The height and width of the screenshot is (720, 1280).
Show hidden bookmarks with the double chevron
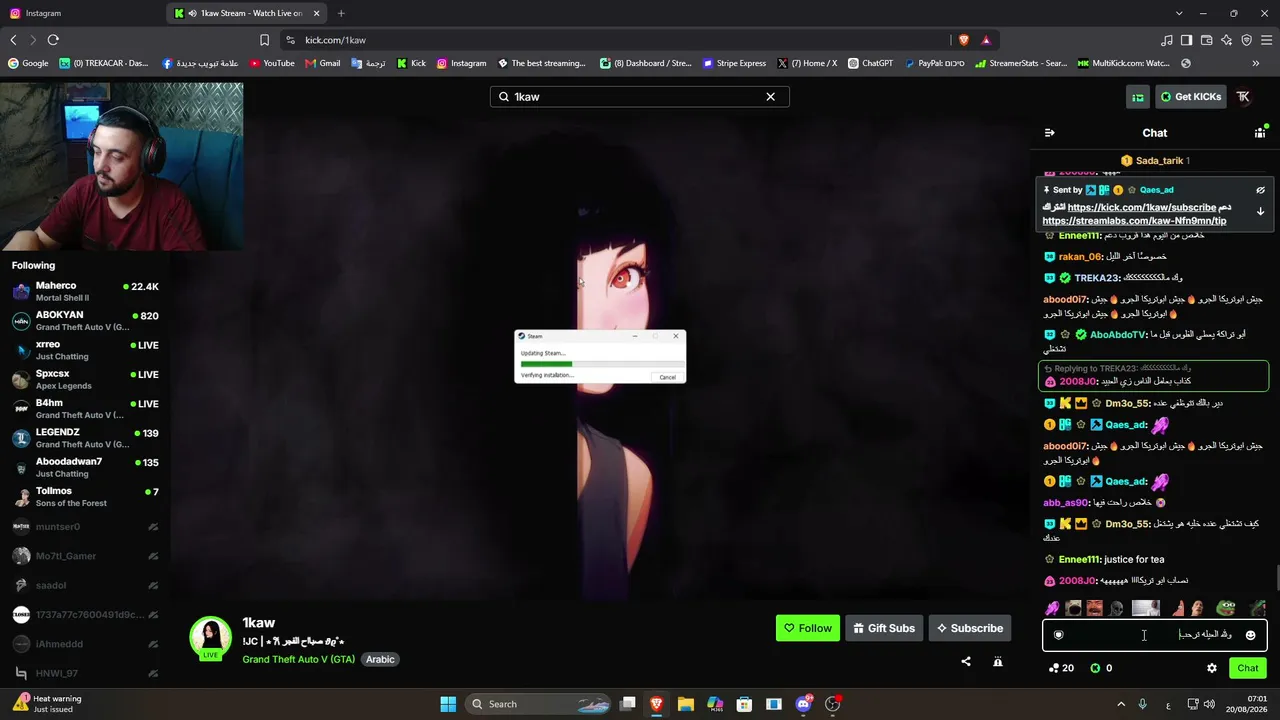coord(1256,63)
